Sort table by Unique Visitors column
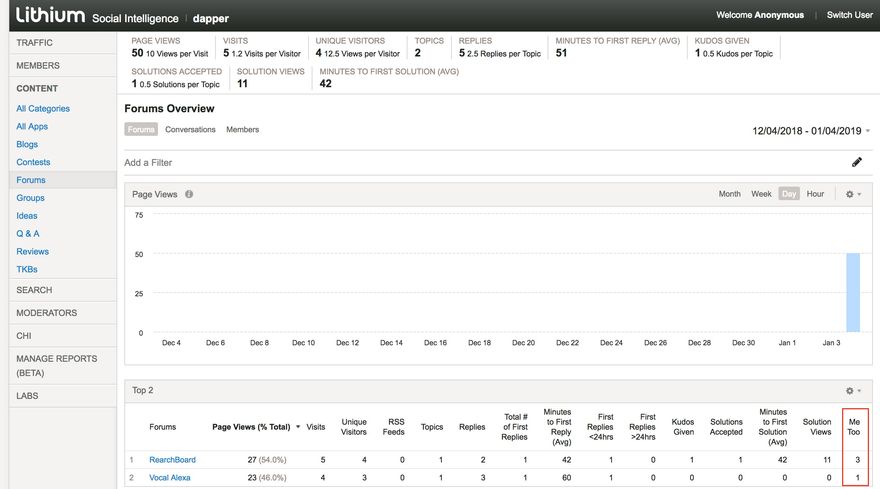The image size is (880, 489). tap(354, 427)
